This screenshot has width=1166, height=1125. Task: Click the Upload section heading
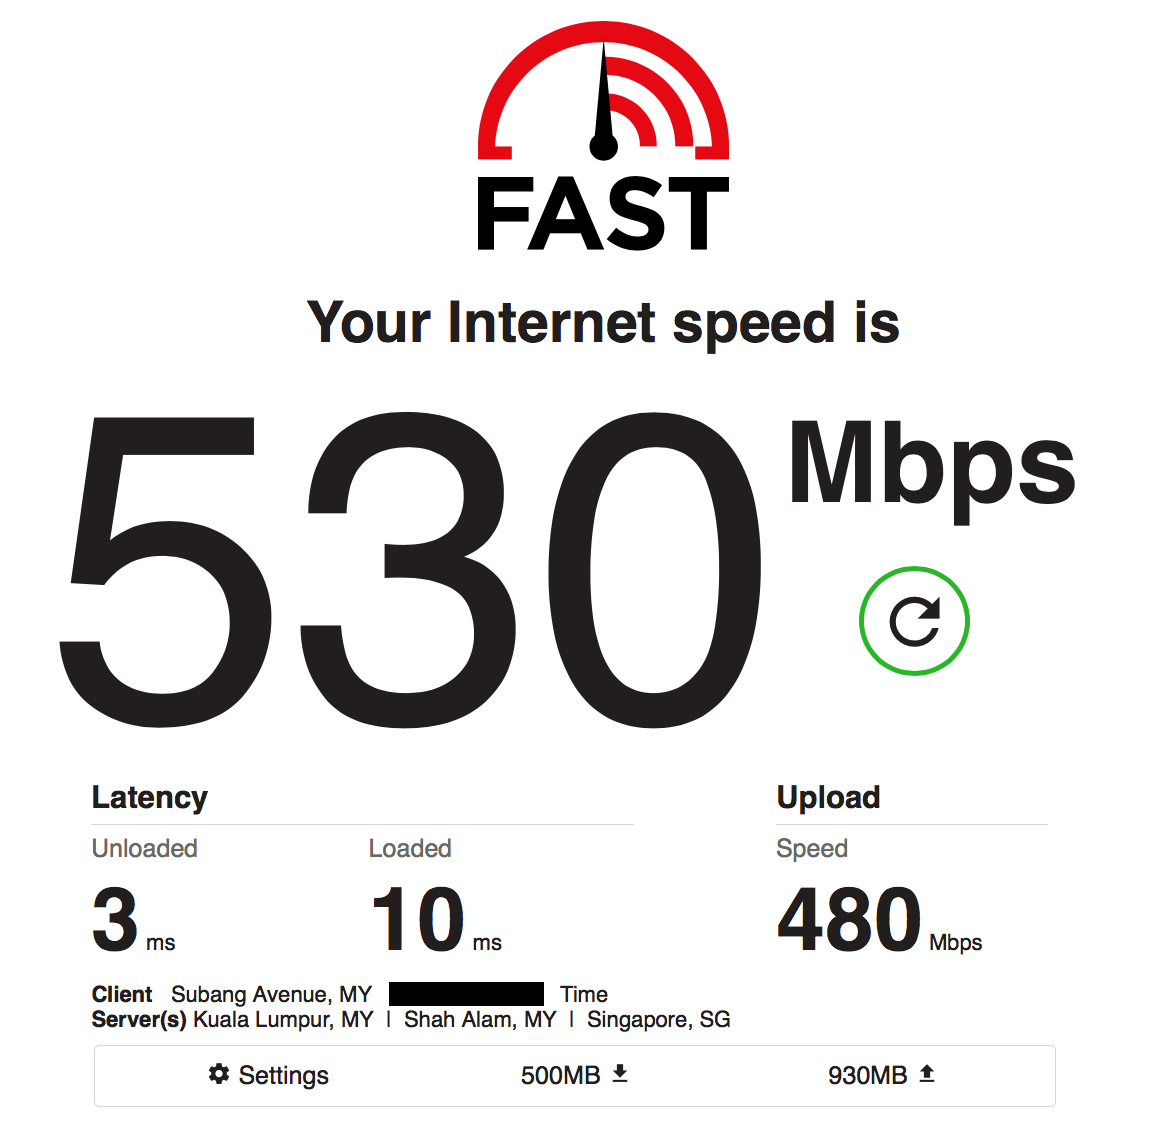(828, 797)
